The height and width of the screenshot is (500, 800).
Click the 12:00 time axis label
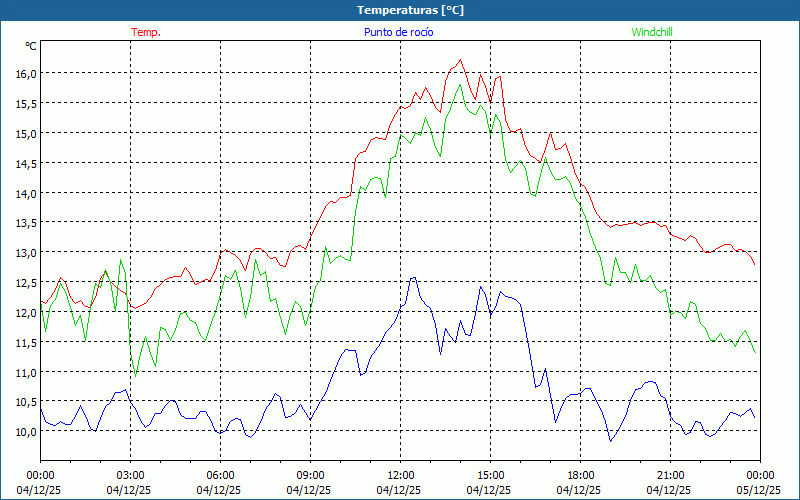click(400, 475)
